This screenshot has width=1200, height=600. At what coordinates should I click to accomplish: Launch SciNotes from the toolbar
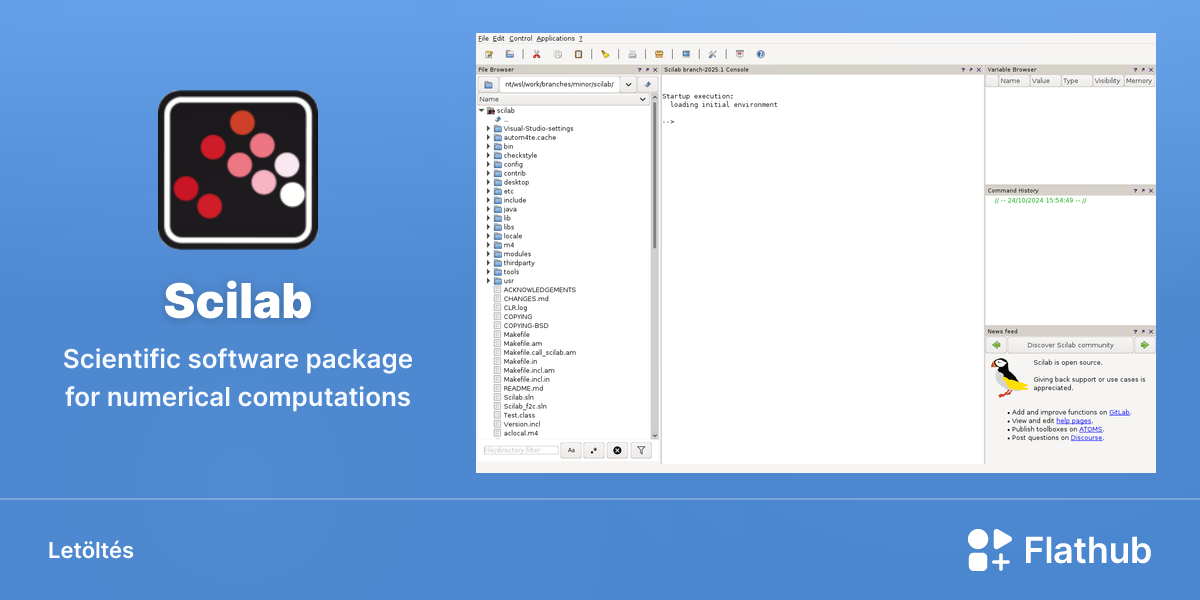(x=489, y=54)
